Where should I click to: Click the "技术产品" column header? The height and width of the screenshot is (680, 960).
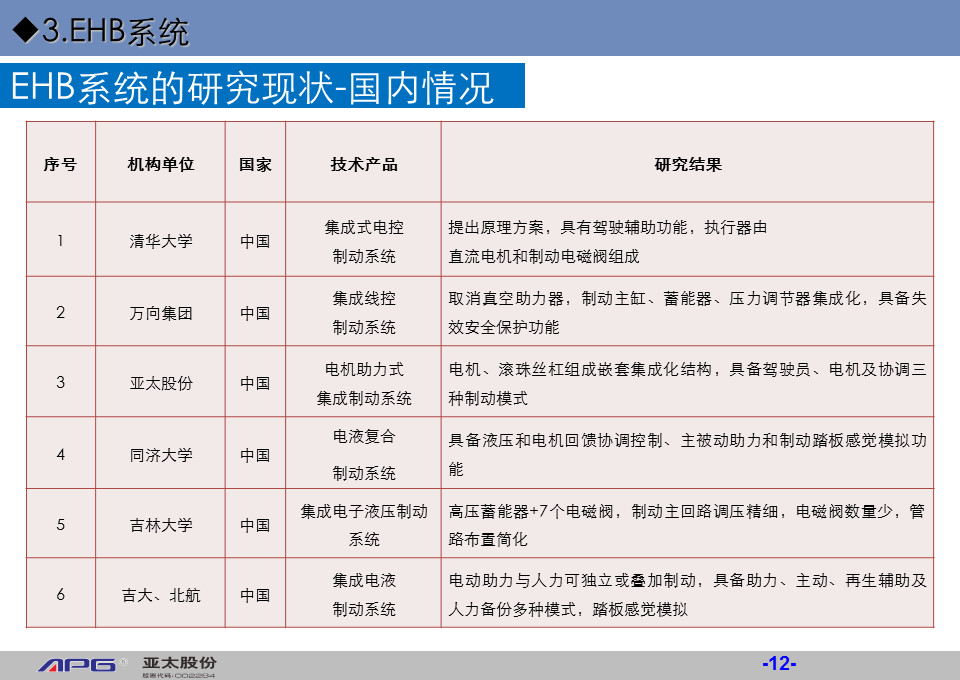pos(364,164)
